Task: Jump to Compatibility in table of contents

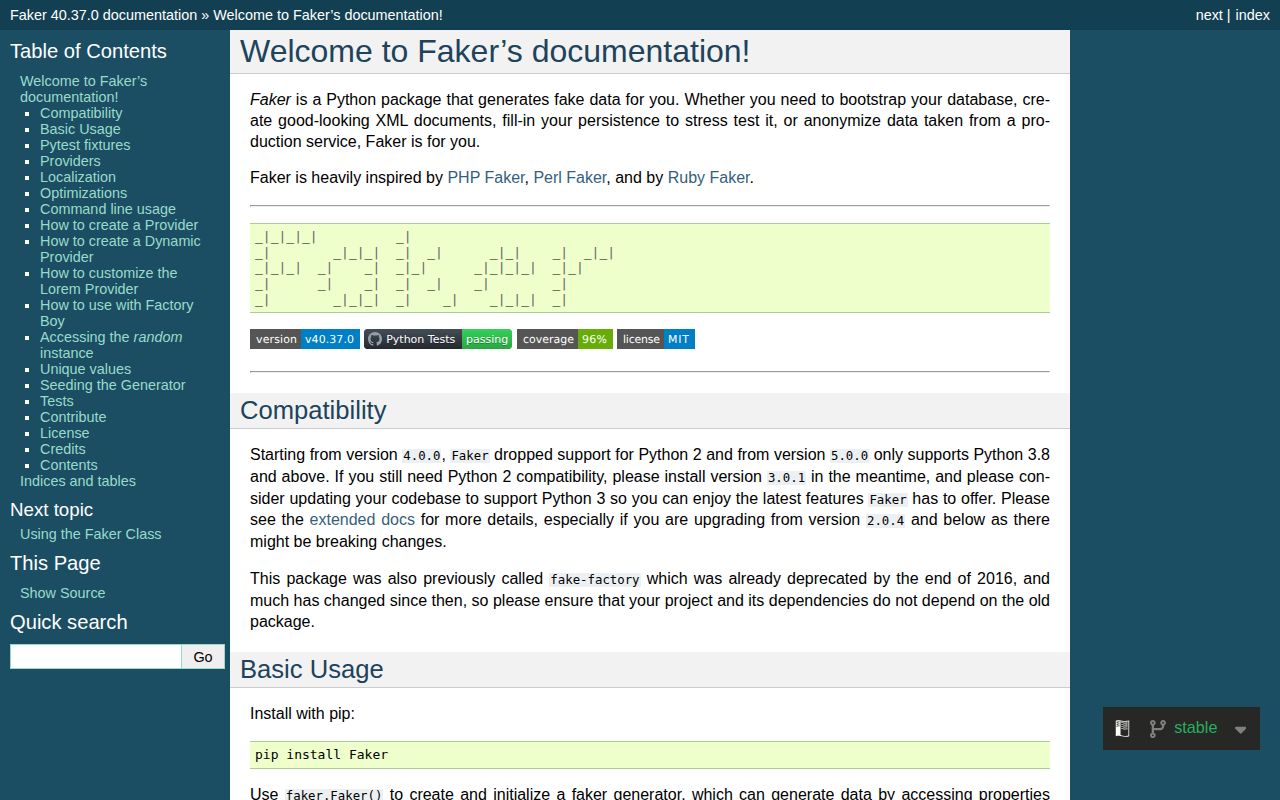Action: click(81, 113)
